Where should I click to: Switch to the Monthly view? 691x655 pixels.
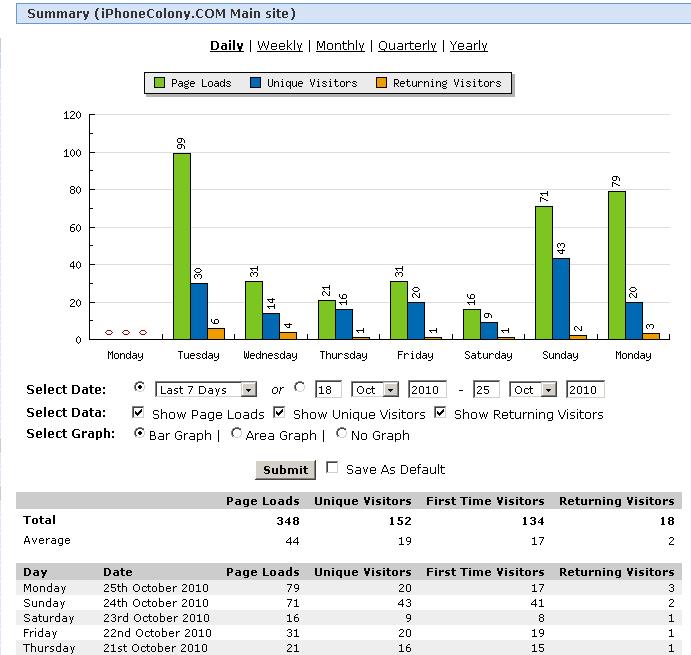pos(340,45)
